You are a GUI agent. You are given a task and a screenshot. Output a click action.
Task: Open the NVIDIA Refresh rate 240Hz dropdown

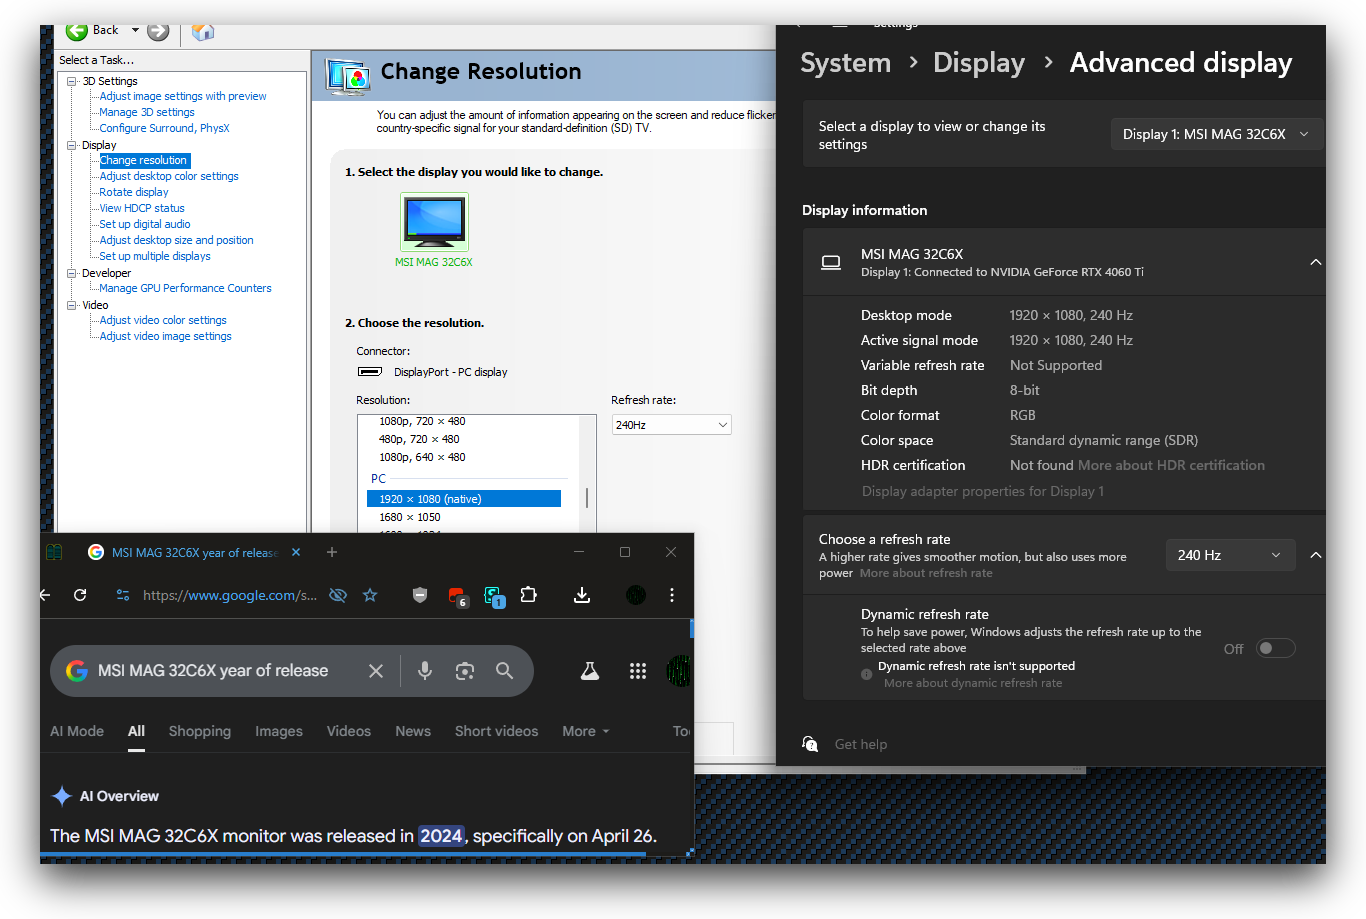pyautogui.click(x=672, y=425)
